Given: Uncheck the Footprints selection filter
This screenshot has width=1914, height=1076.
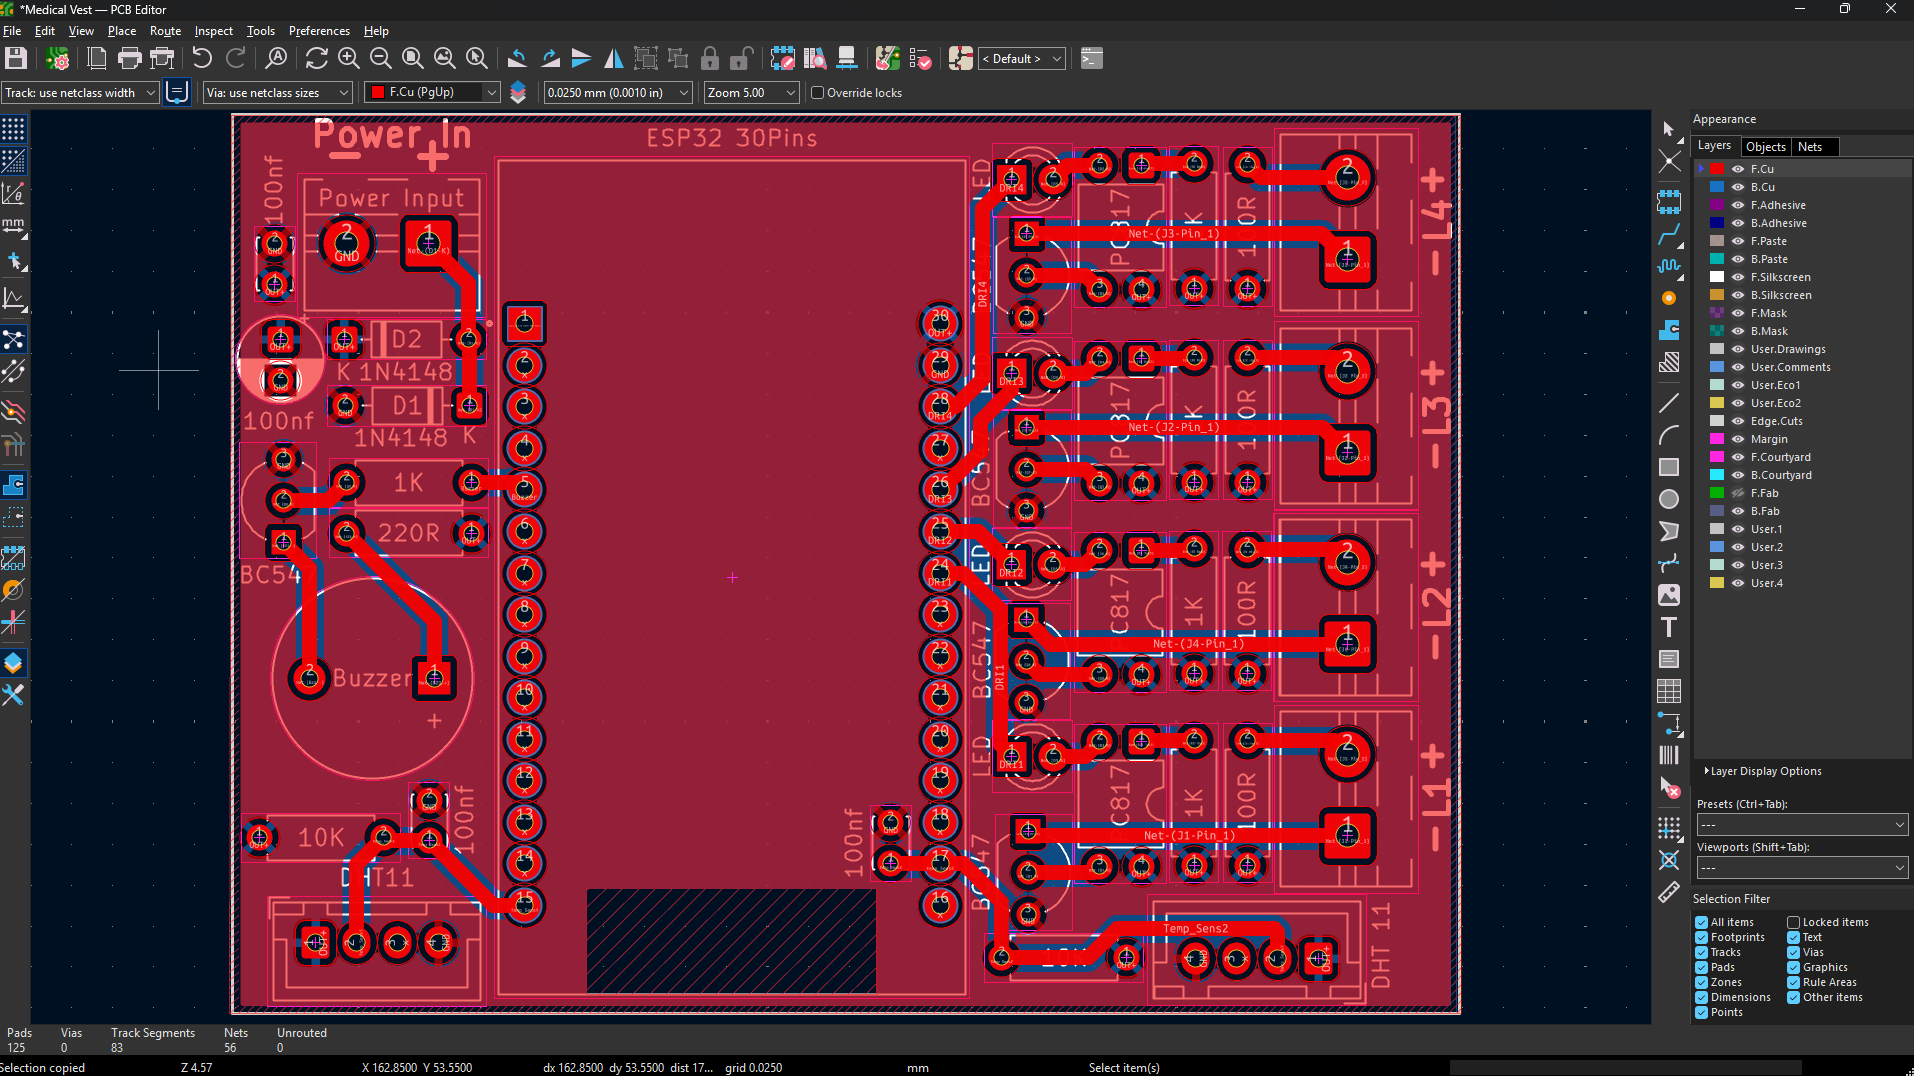Looking at the screenshot, I should click(x=1701, y=937).
